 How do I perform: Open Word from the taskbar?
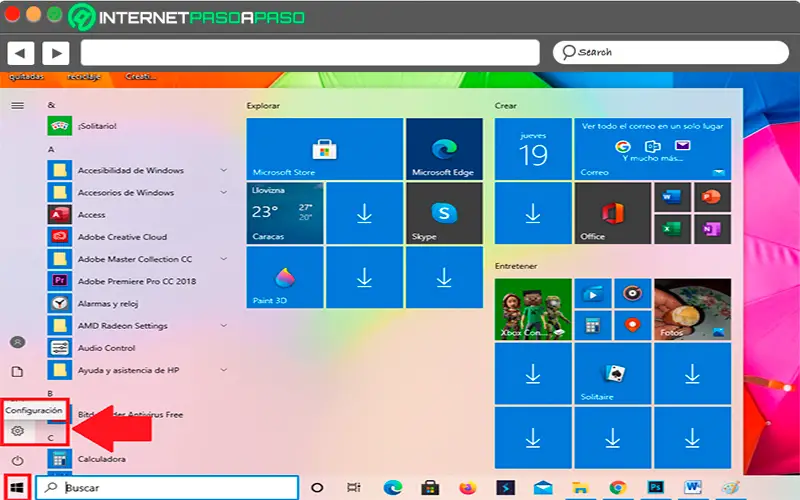tap(693, 488)
